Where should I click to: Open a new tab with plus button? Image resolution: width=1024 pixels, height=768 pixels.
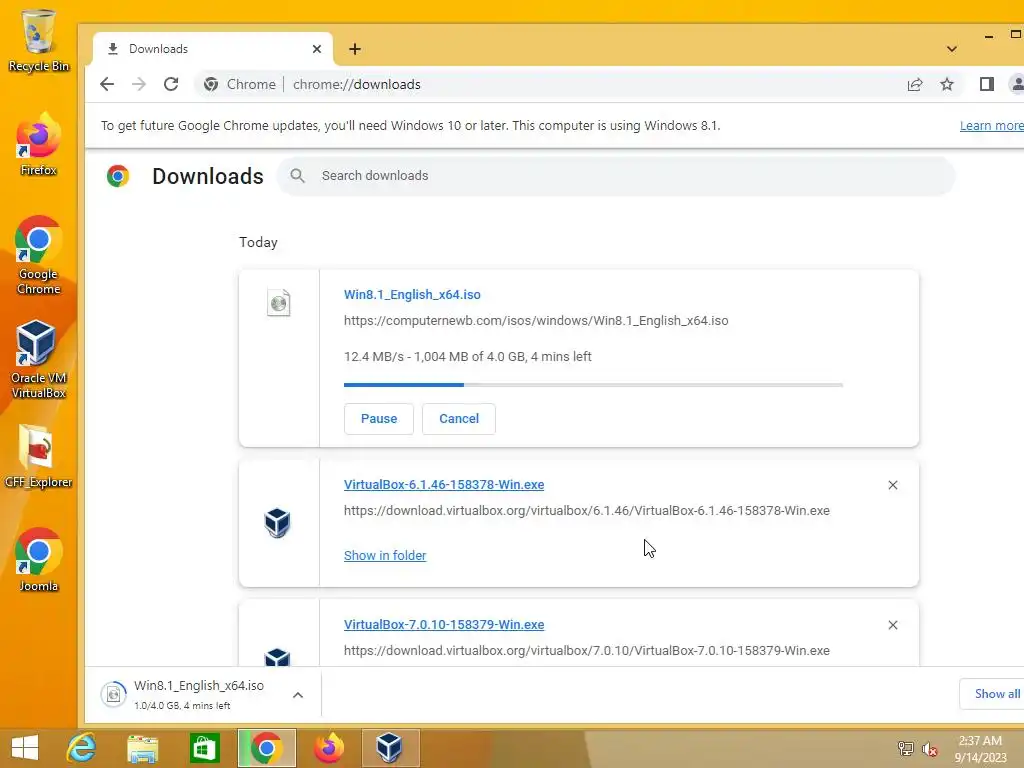point(355,49)
